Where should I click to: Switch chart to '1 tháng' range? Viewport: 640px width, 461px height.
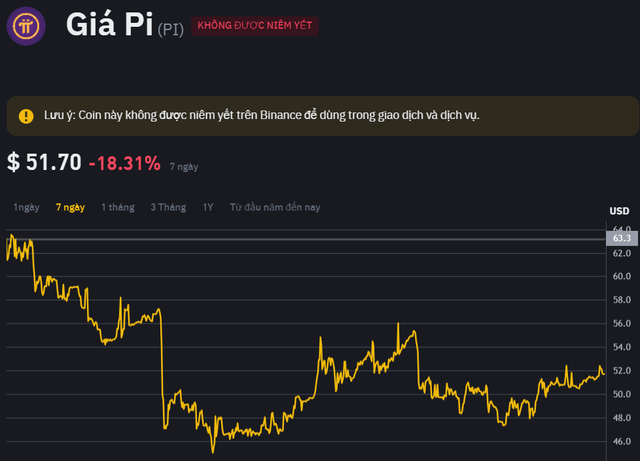tap(117, 207)
